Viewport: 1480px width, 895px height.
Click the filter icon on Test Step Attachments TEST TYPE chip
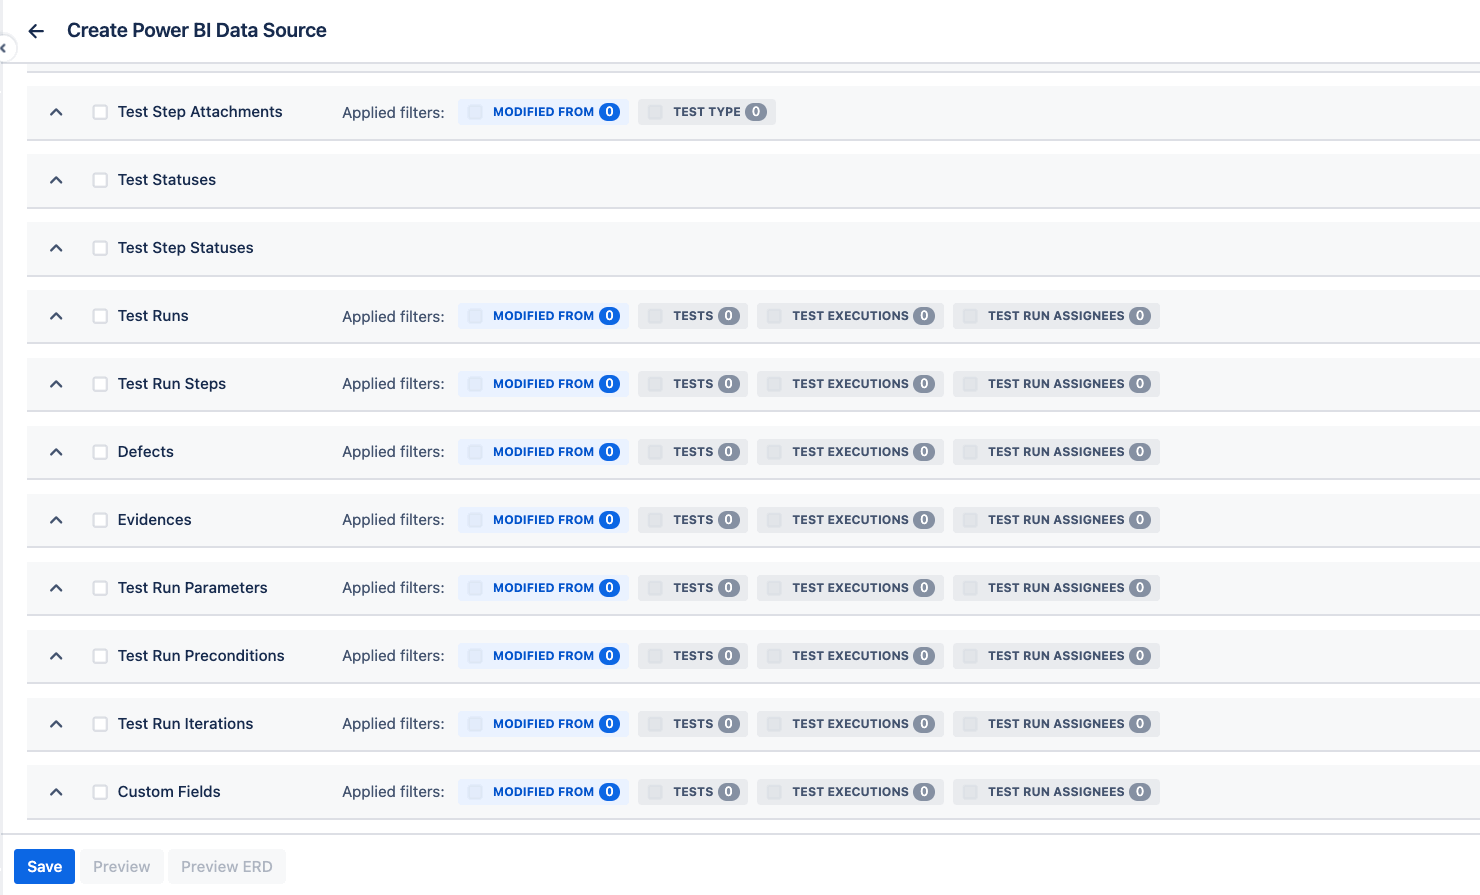[x=656, y=111]
